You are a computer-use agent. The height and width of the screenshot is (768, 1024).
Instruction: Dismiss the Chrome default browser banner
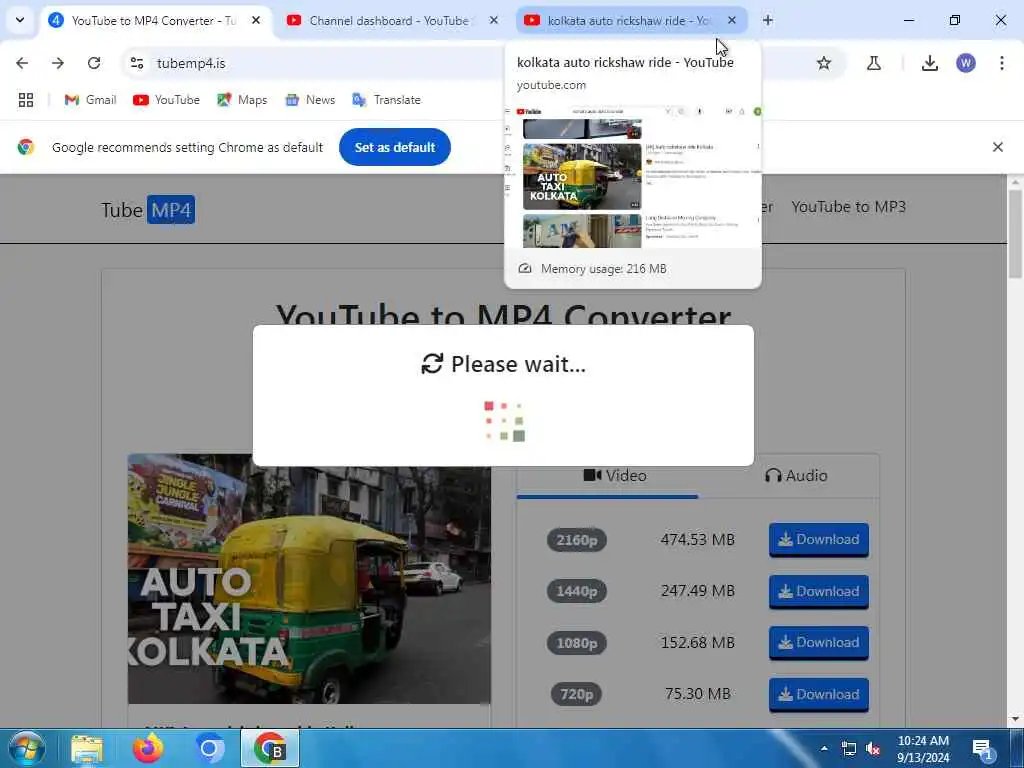pyautogui.click(x=998, y=147)
